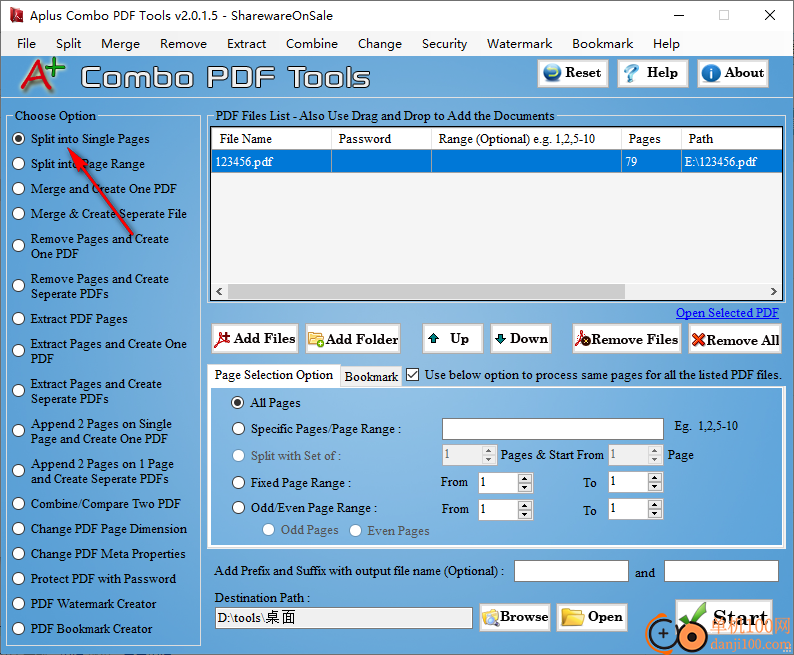Choose Specific Pages/Page Range radio
Viewport: 794px width, 655px height.
coord(239,429)
